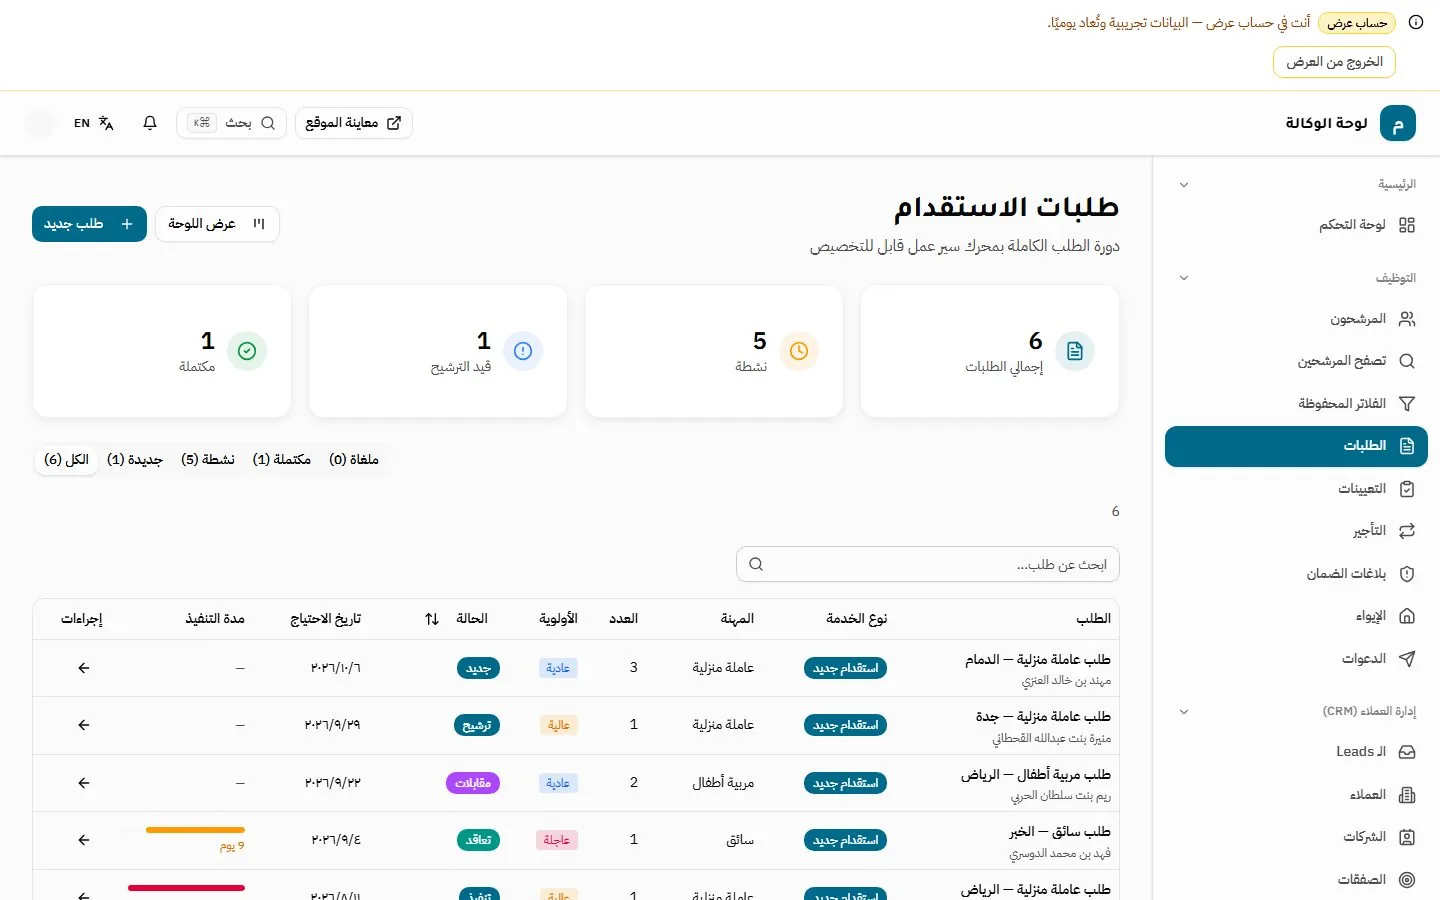Open الفلاتر المحفوظة in sidebar
1440x900 pixels.
pos(1296,403)
